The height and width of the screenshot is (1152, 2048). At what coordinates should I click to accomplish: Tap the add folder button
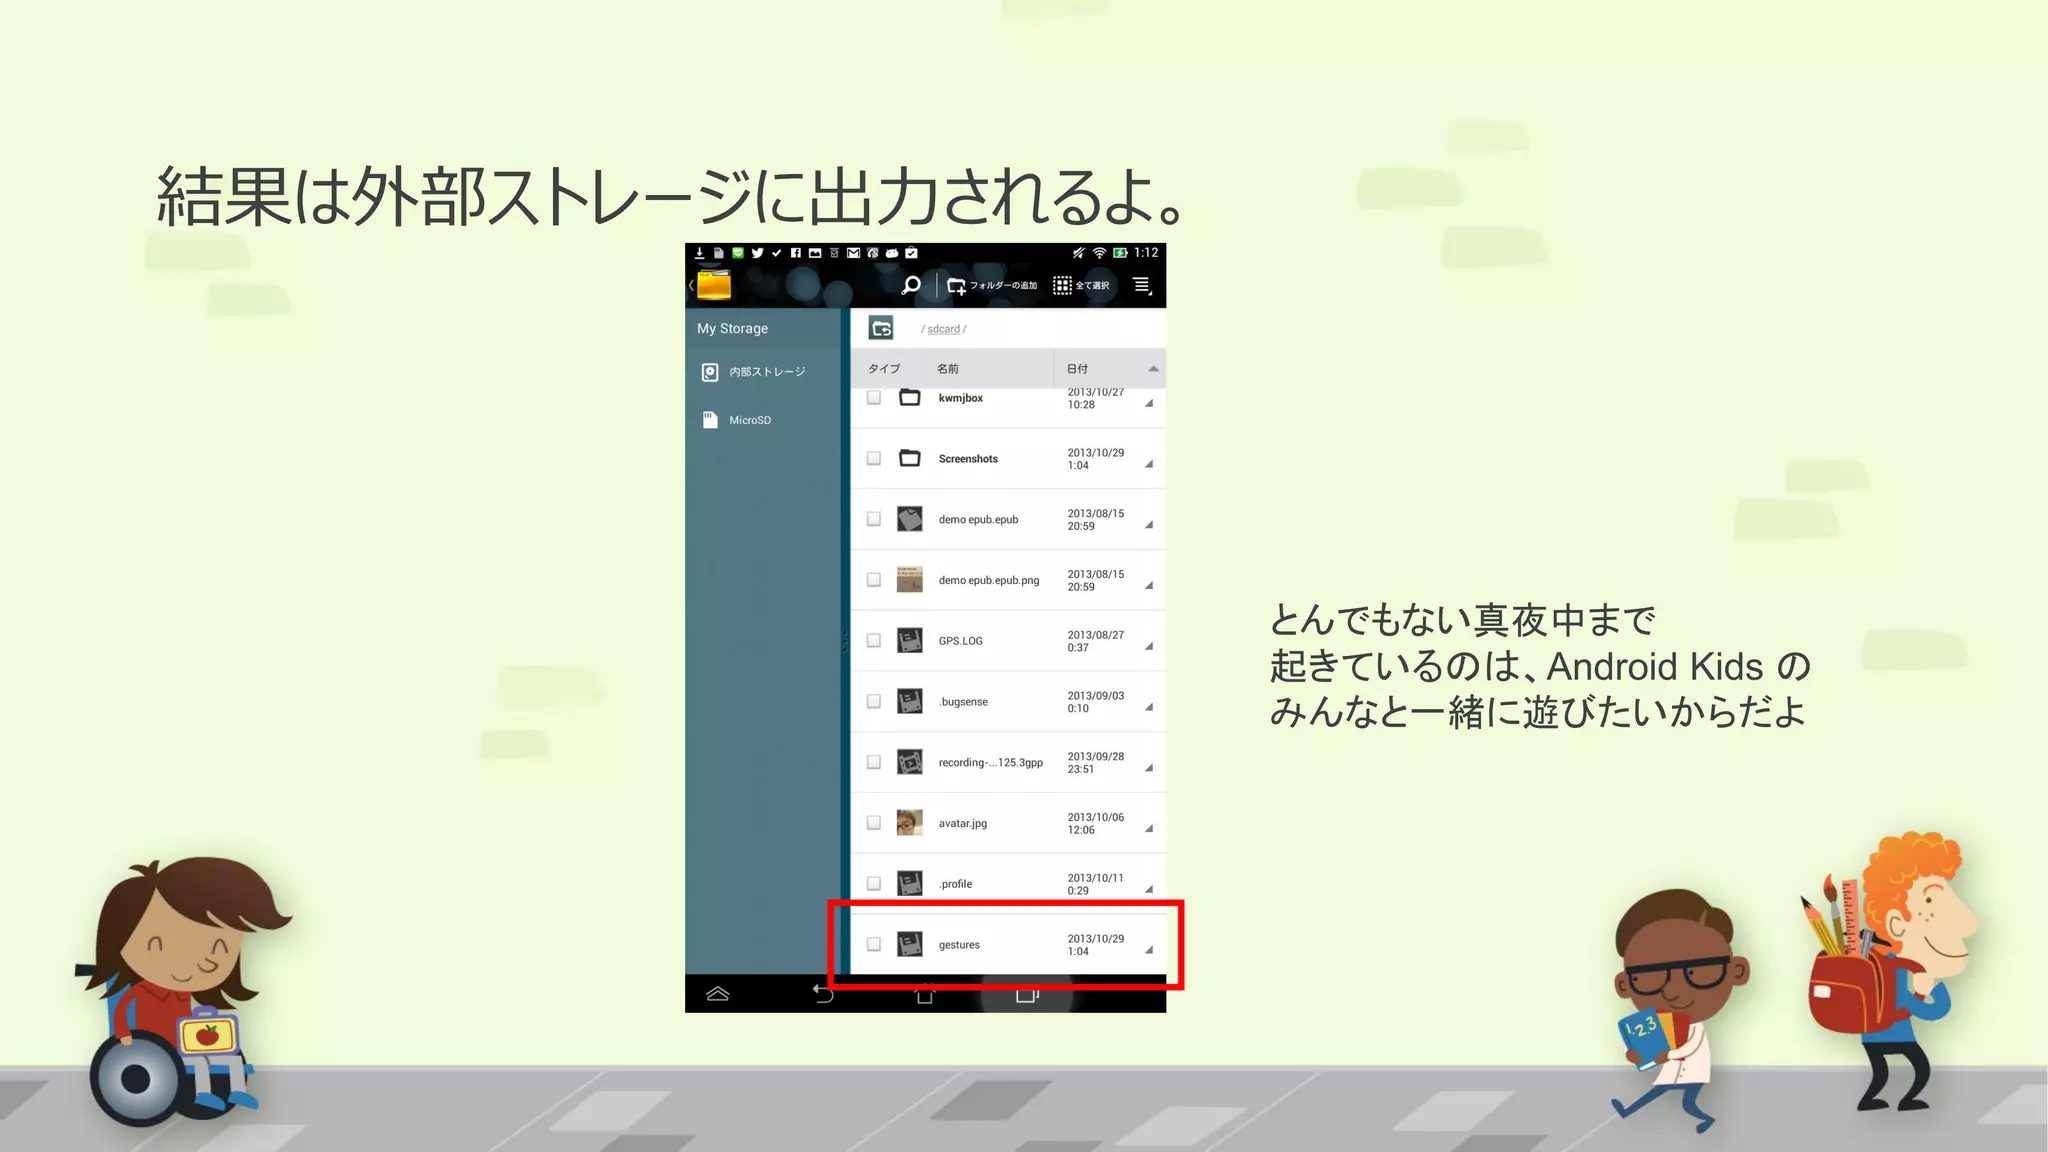point(992,286)
